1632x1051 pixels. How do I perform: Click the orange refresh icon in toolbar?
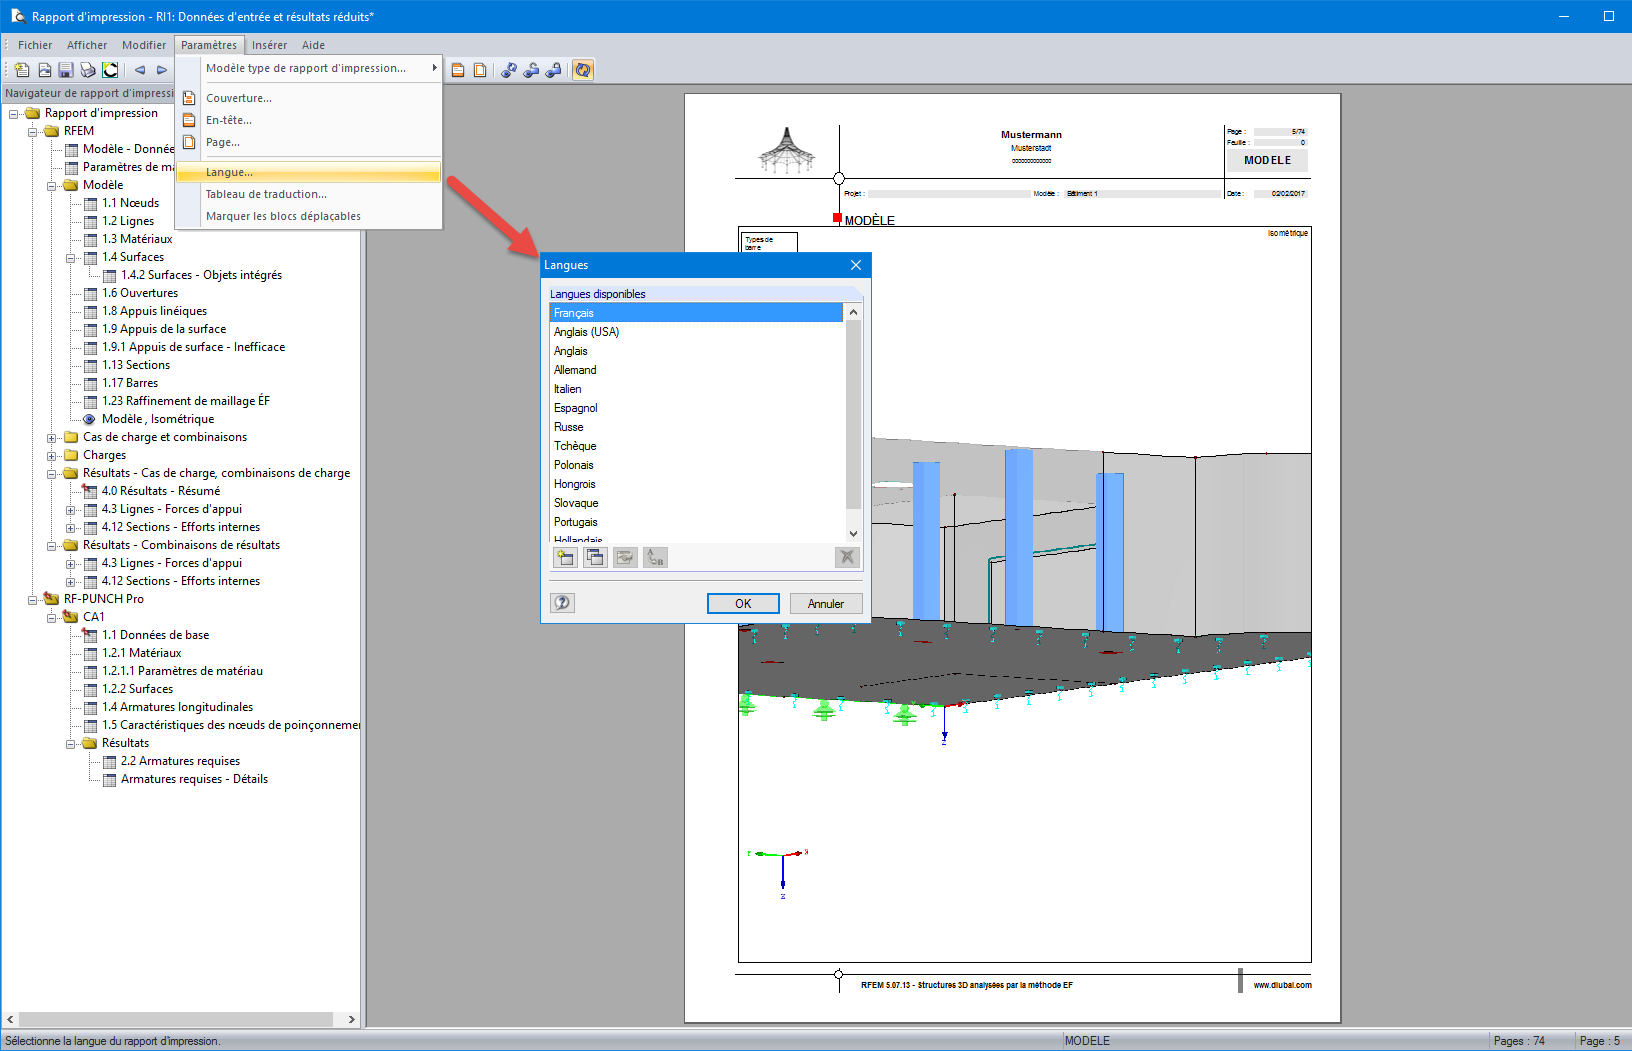pyautogui.click(x=583, y=70)
